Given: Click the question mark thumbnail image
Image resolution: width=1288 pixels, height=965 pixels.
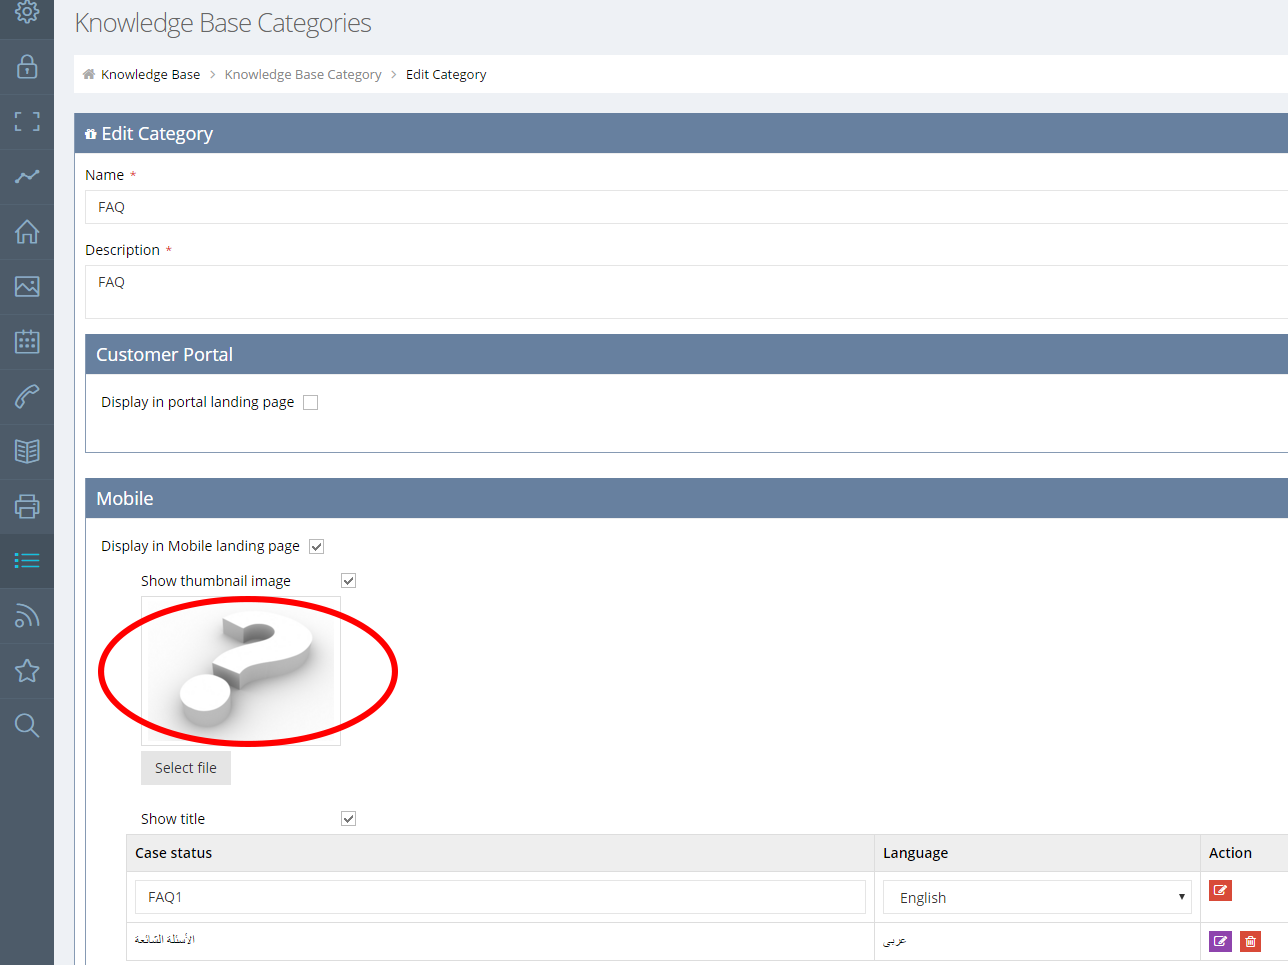Looking at the screenshot, I should 241,671.
